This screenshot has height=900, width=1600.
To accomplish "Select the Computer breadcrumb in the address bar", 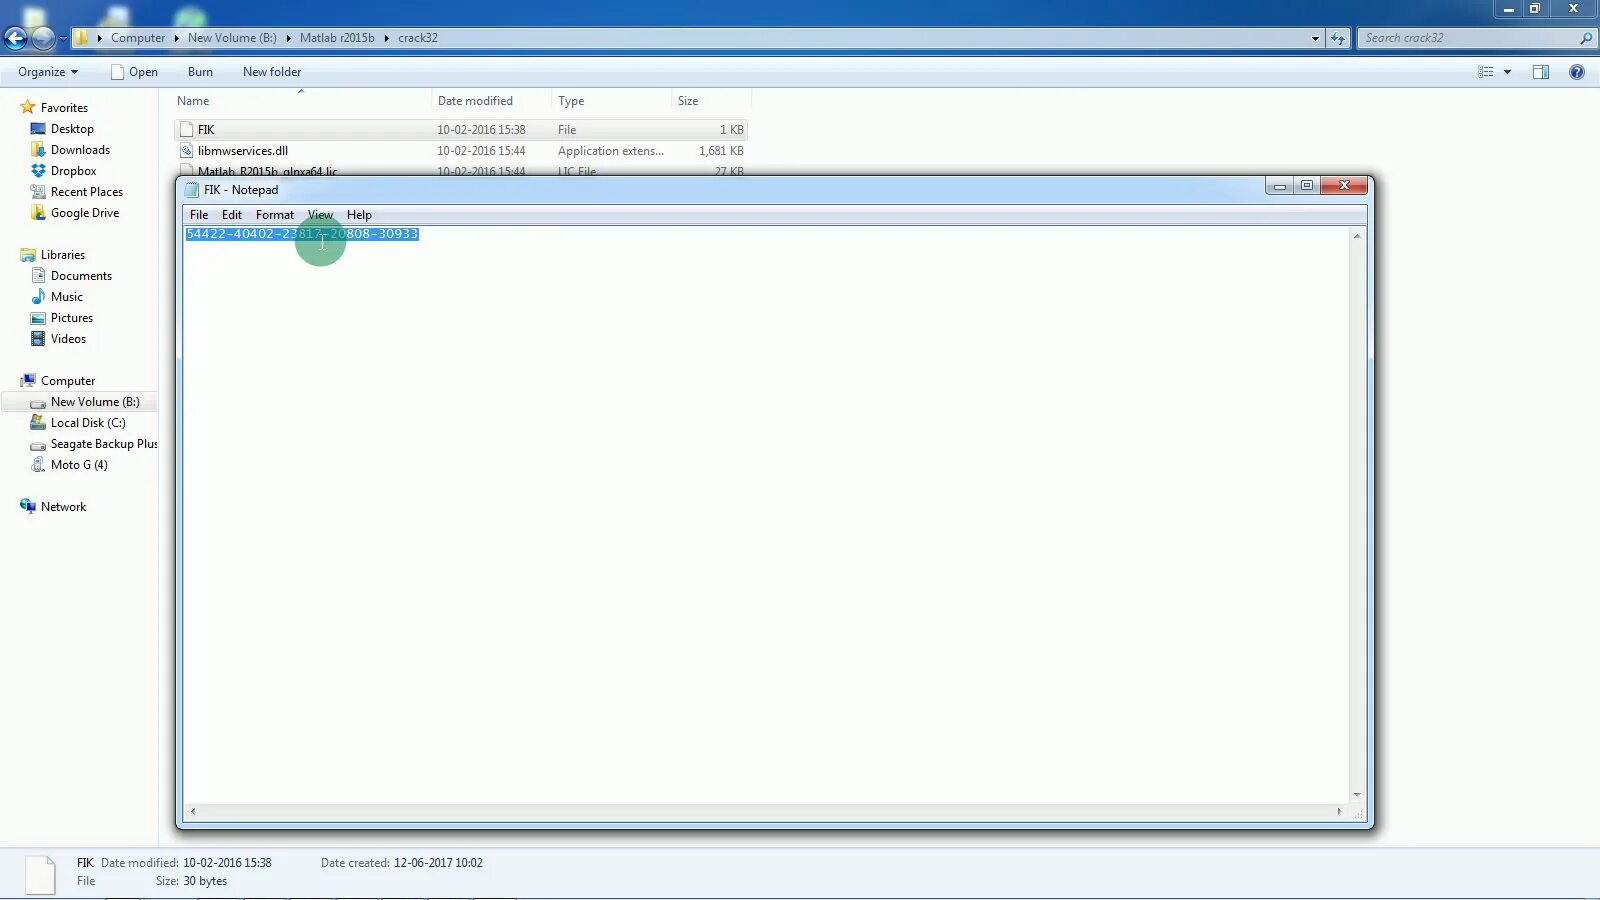I will 138,38.
